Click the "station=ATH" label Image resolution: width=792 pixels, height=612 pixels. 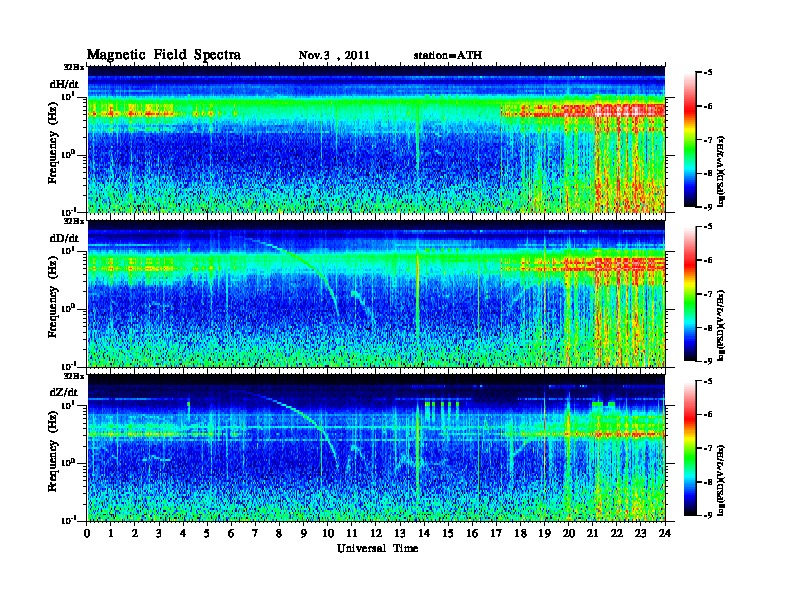[448, 55]
